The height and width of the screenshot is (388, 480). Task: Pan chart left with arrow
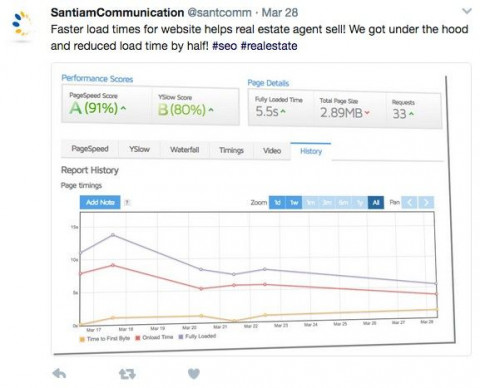[409, 202]
